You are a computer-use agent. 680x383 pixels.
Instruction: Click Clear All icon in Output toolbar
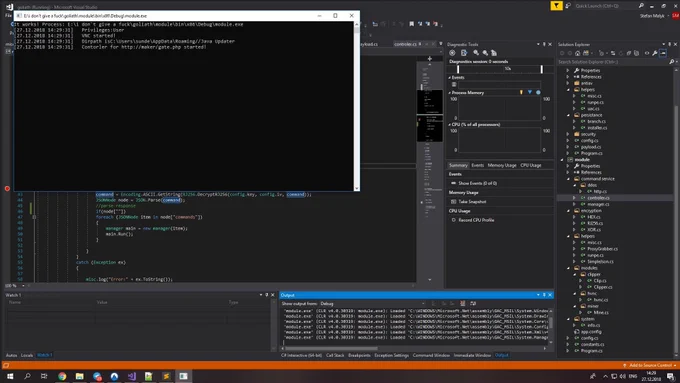[x=462, y=304]
